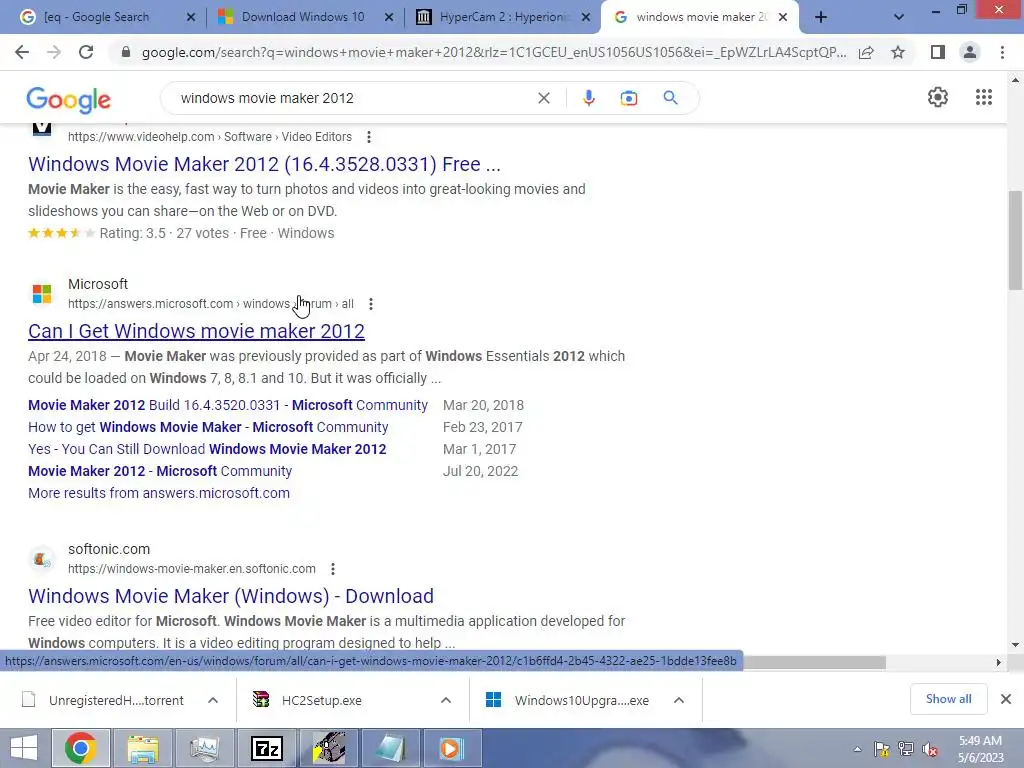1024x768 pixels.
Task: Click the blue search magnifier button
Action: pyautogui.click(x=670, y=98)
